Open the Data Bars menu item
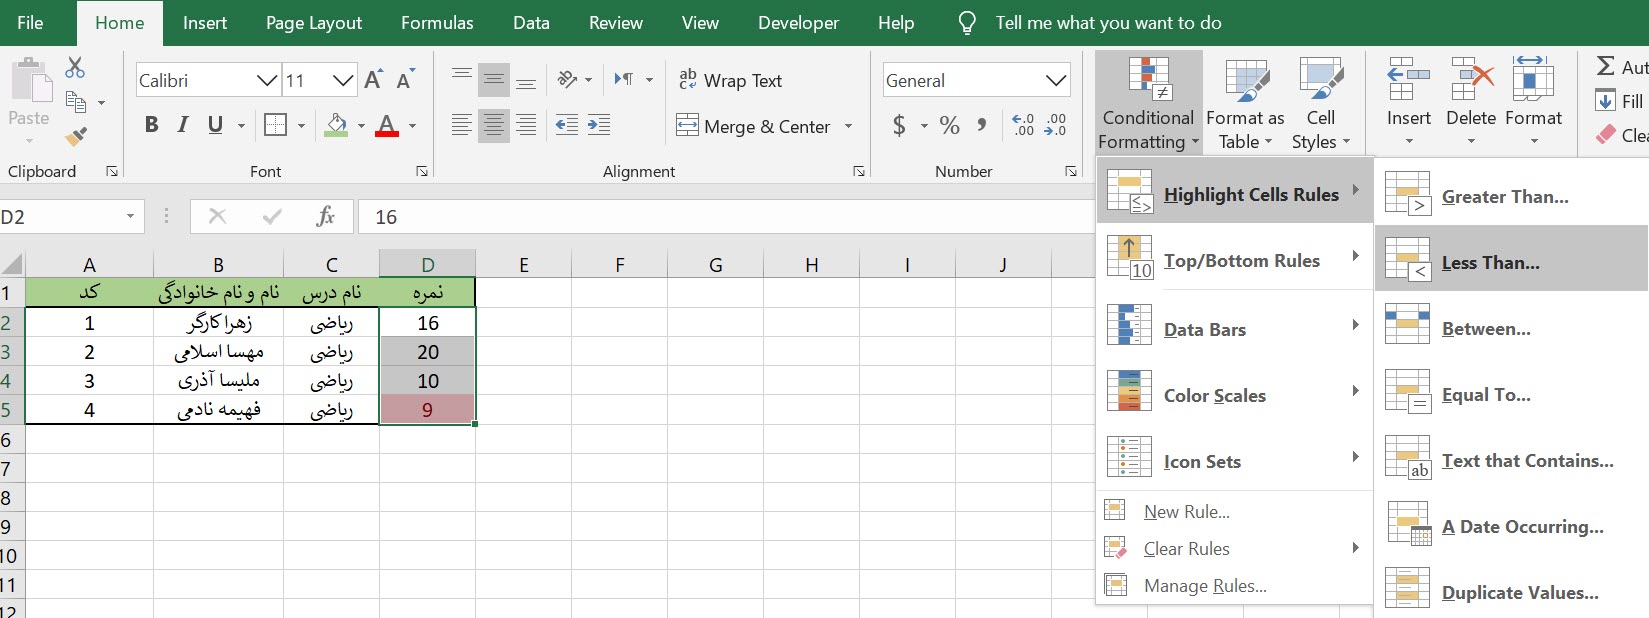 click(x=1234, y=328)
